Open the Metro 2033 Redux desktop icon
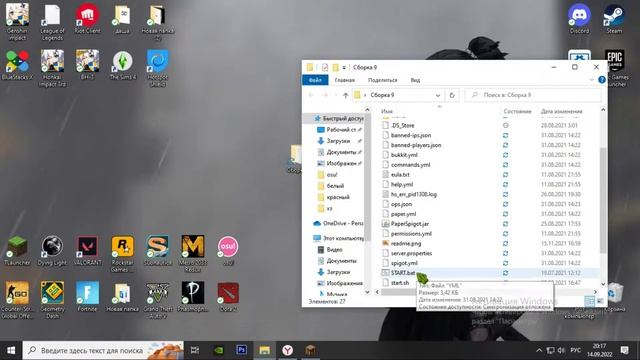640x360 pixels. pyautogui.click(x=193, y=253)
